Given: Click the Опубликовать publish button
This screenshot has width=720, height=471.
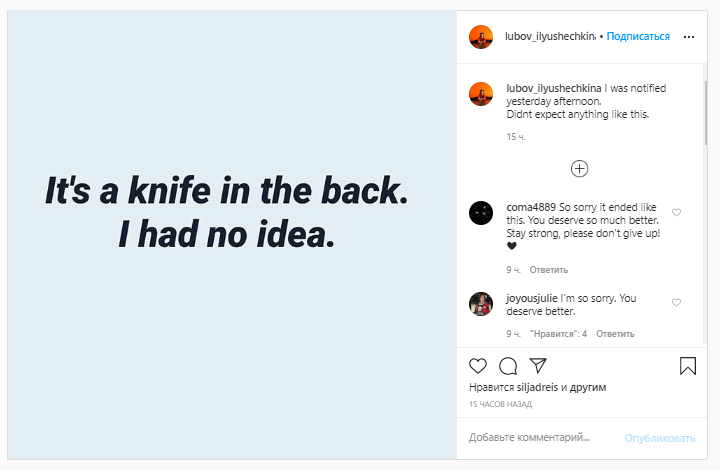Looking at the screenshot, I should pos(659,438).
